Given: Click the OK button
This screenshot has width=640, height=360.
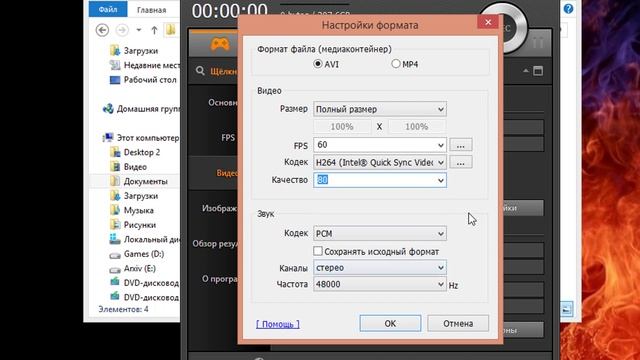Looking at the screenshot, I should 390,323.
